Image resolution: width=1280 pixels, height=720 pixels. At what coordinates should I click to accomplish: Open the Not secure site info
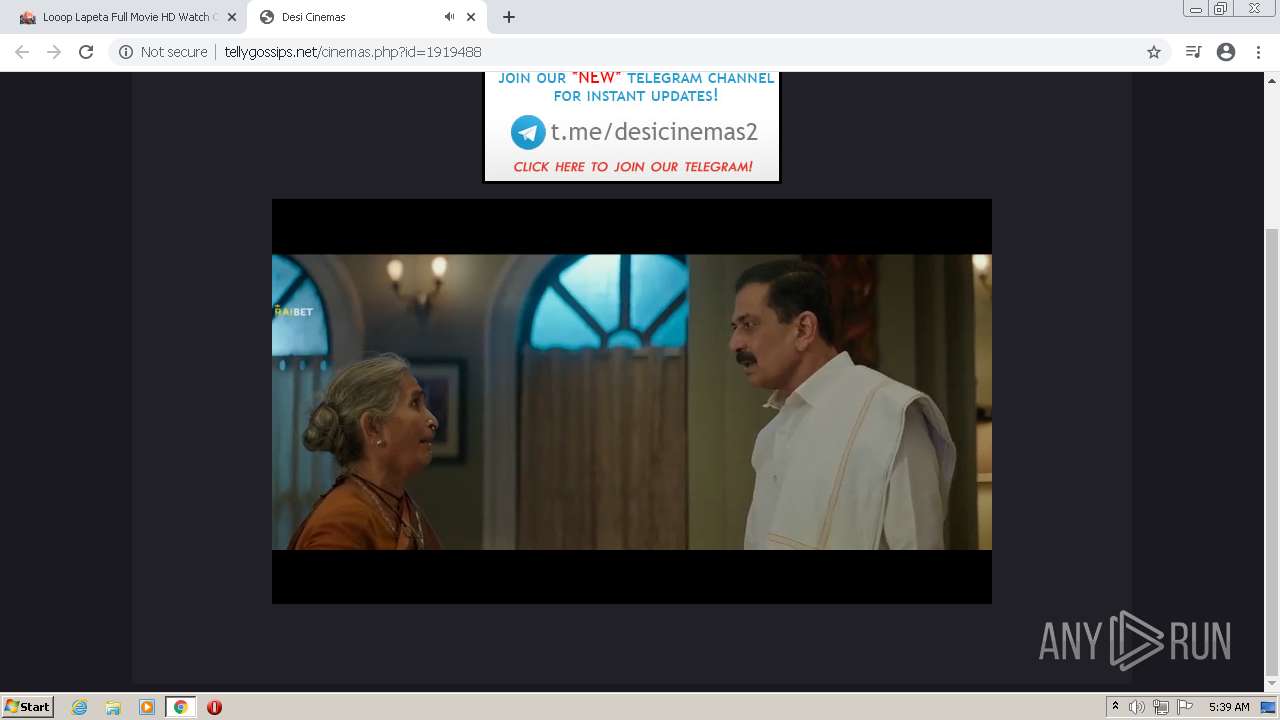[163, 52]
